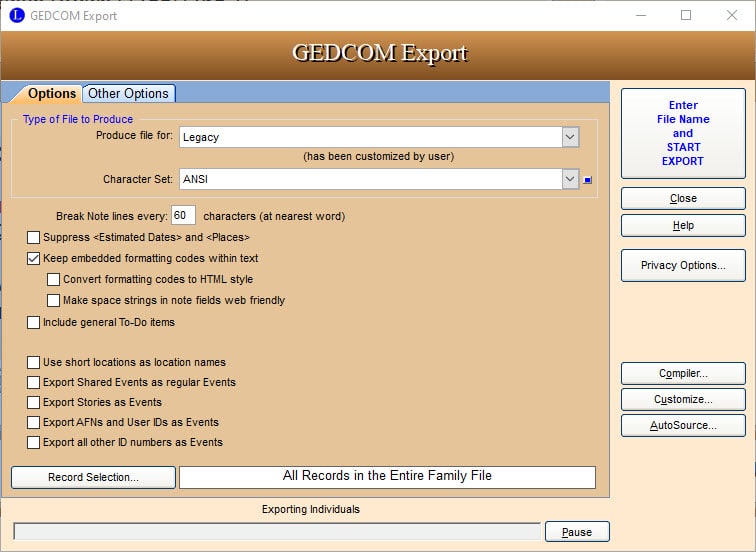Pause the export in progress
This screenshot has width=756, height=552.
pos(577,532)
